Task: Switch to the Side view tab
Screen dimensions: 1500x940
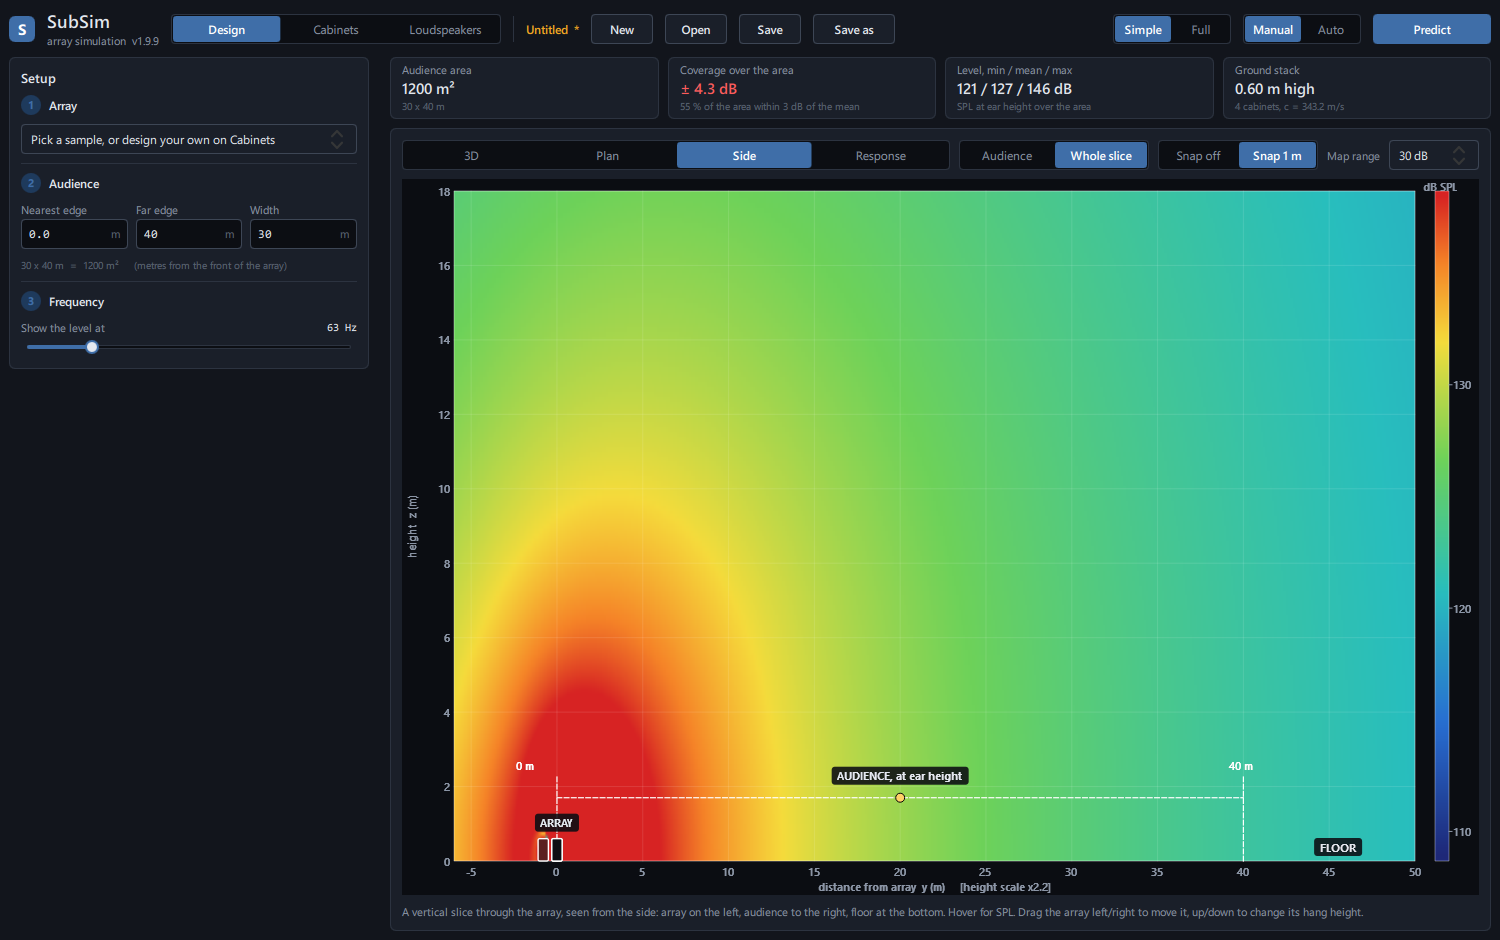Action: point(744,156)
